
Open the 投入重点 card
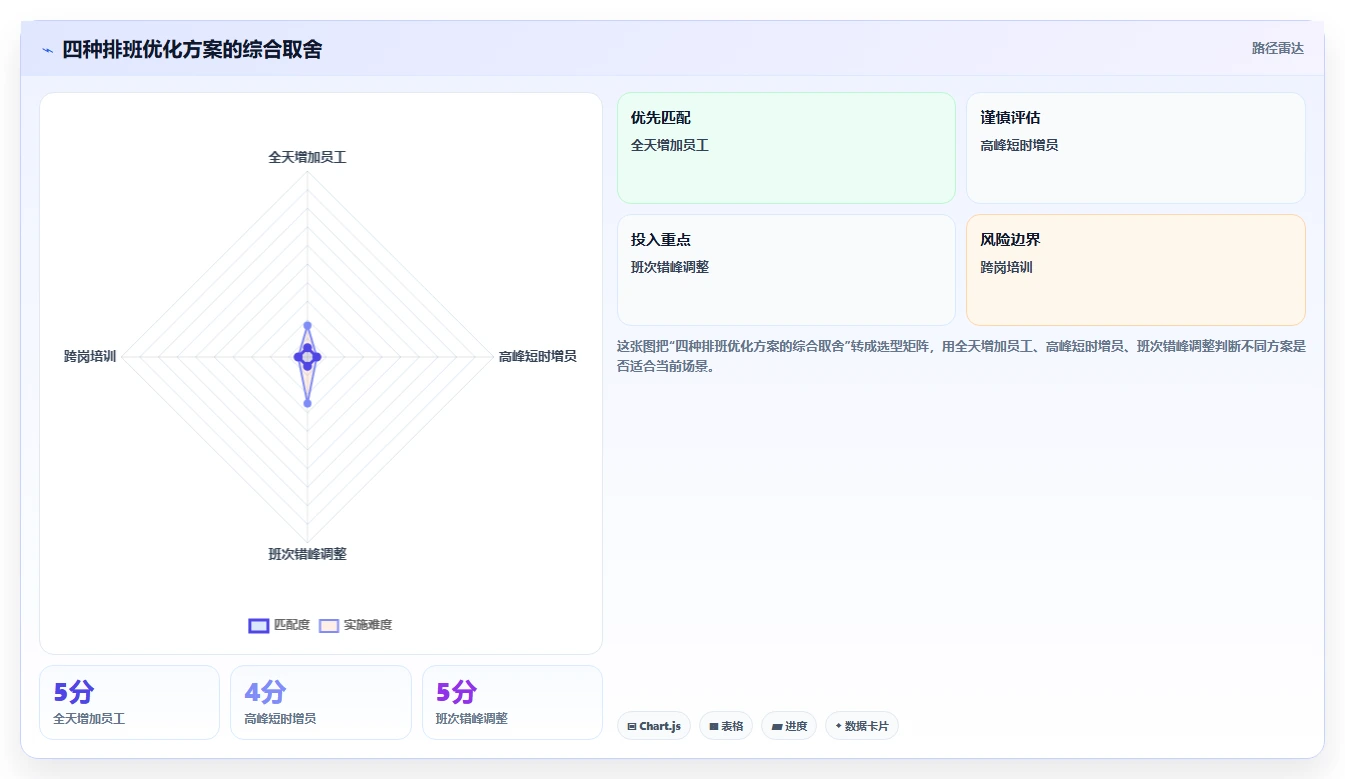786,270
